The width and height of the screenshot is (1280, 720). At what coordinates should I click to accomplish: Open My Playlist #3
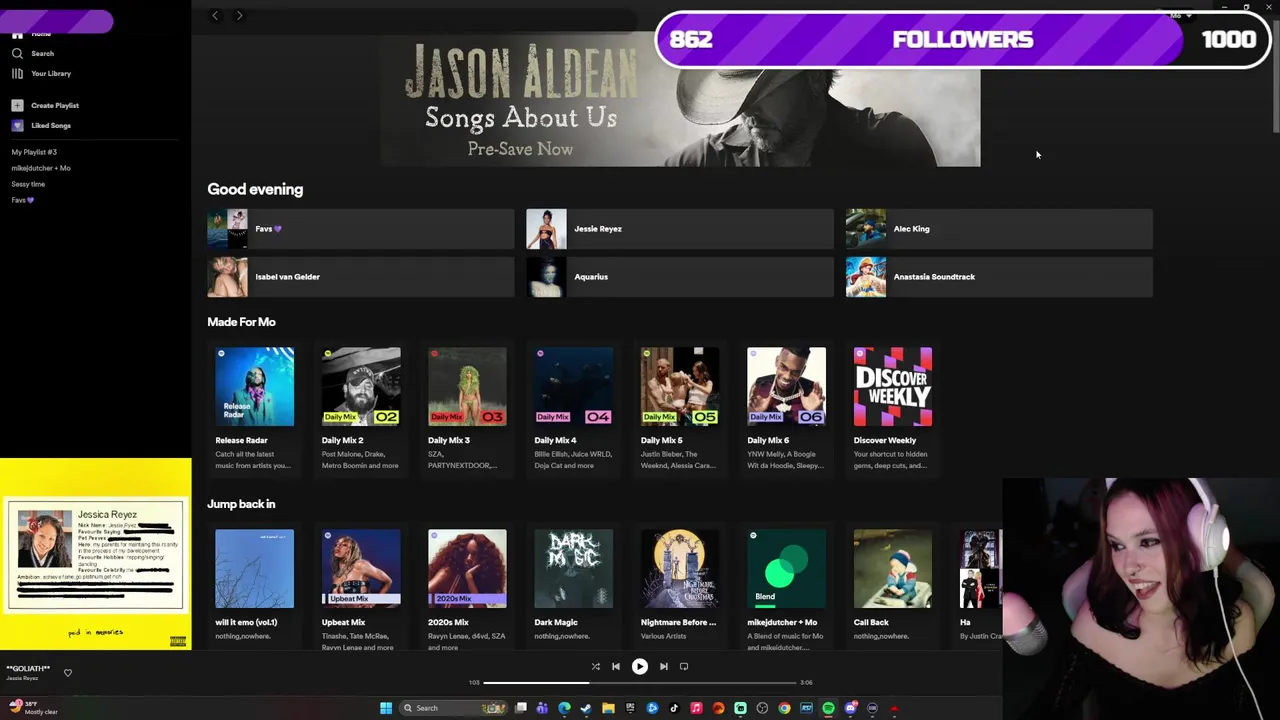click(x=34, y=152)
